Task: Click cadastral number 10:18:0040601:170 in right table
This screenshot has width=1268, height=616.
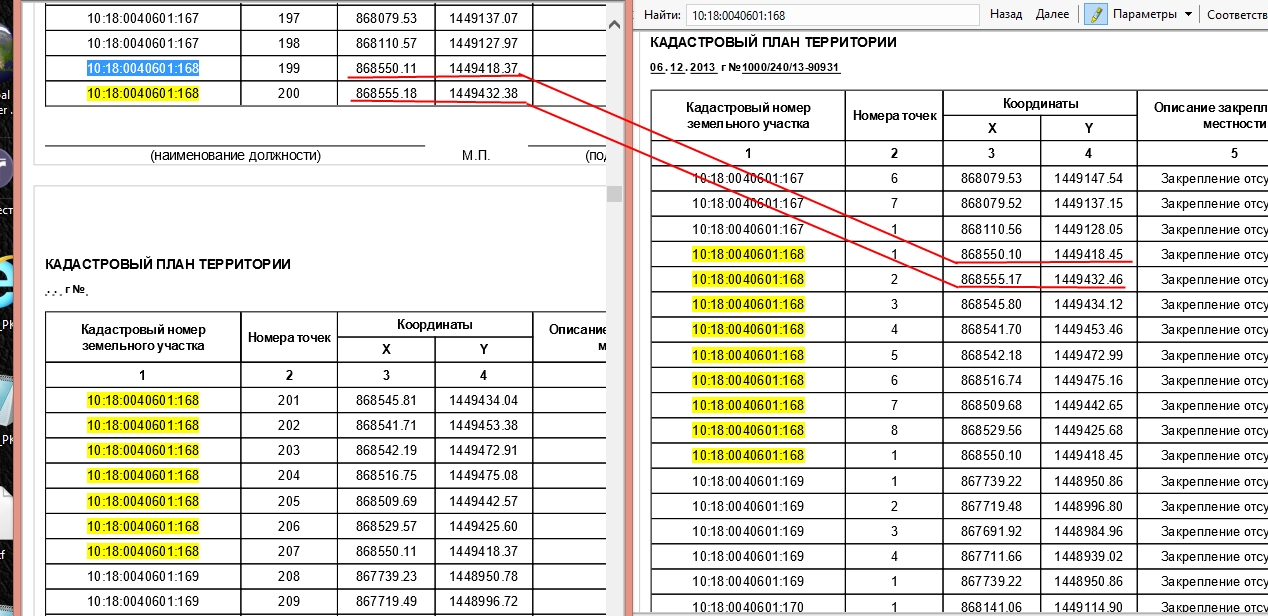Action: pos(748,606)
